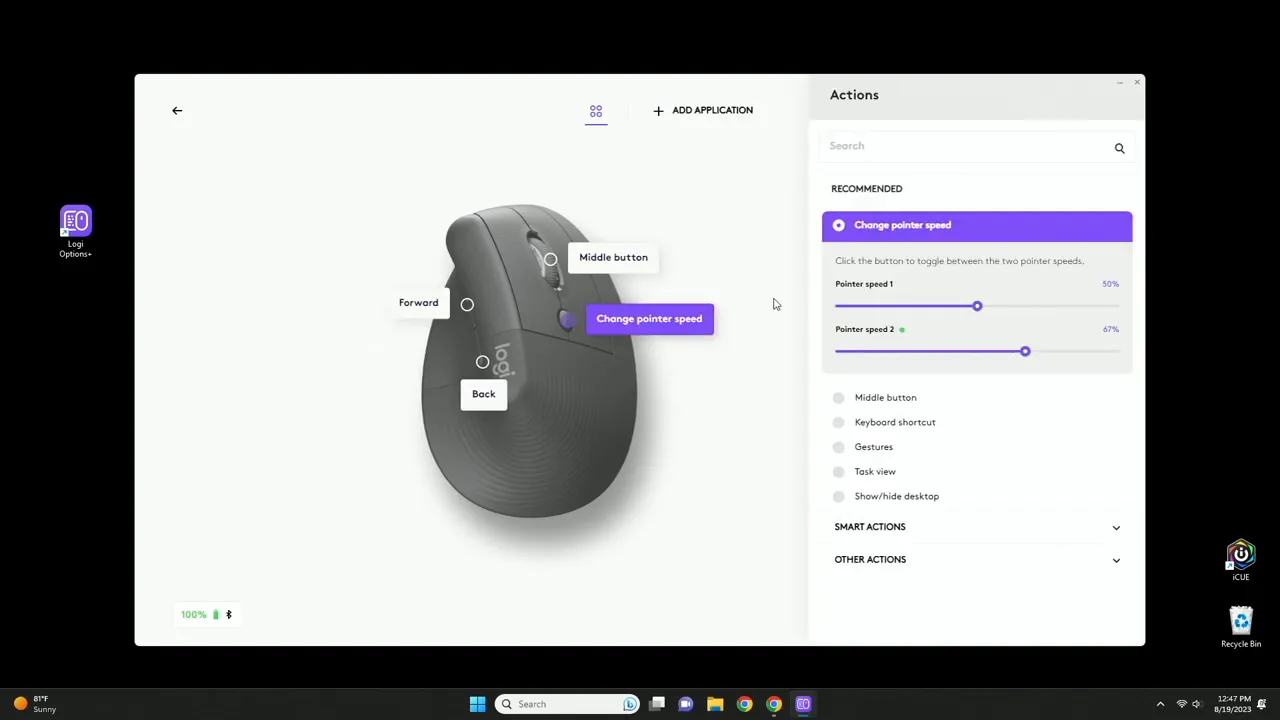Click the Forward button hotspot on the mouse
Image resolution: width=1280 pixels, height=720 pixels.
pyautogui.click(x=467, y=304)
